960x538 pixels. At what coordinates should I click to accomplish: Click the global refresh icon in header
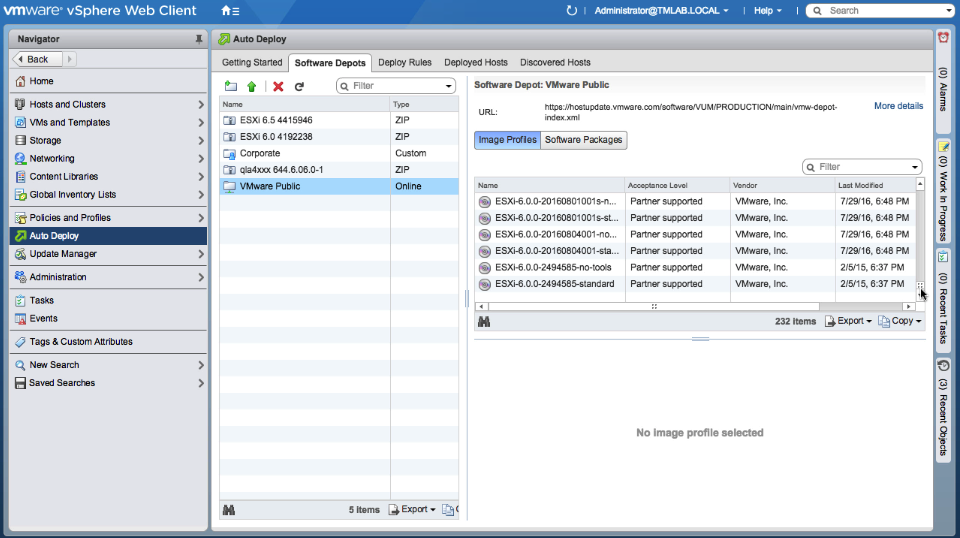pyautogui.click(x=572, y=11)
